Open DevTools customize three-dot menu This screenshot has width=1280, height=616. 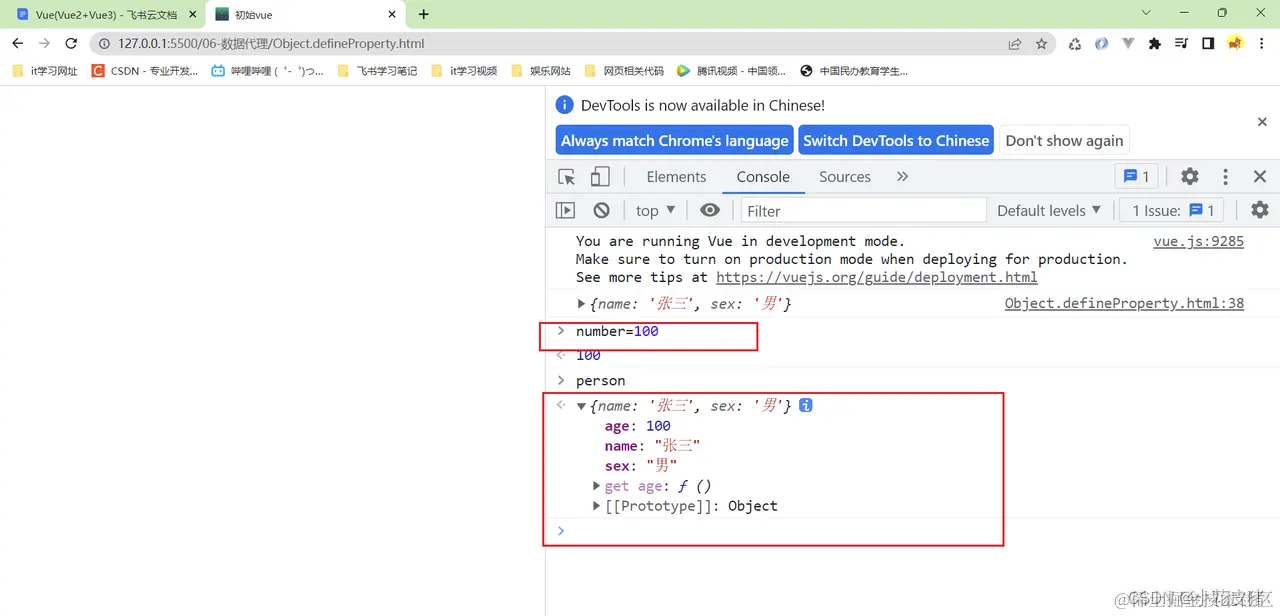pyautogui.click(x=1225, y=177)
